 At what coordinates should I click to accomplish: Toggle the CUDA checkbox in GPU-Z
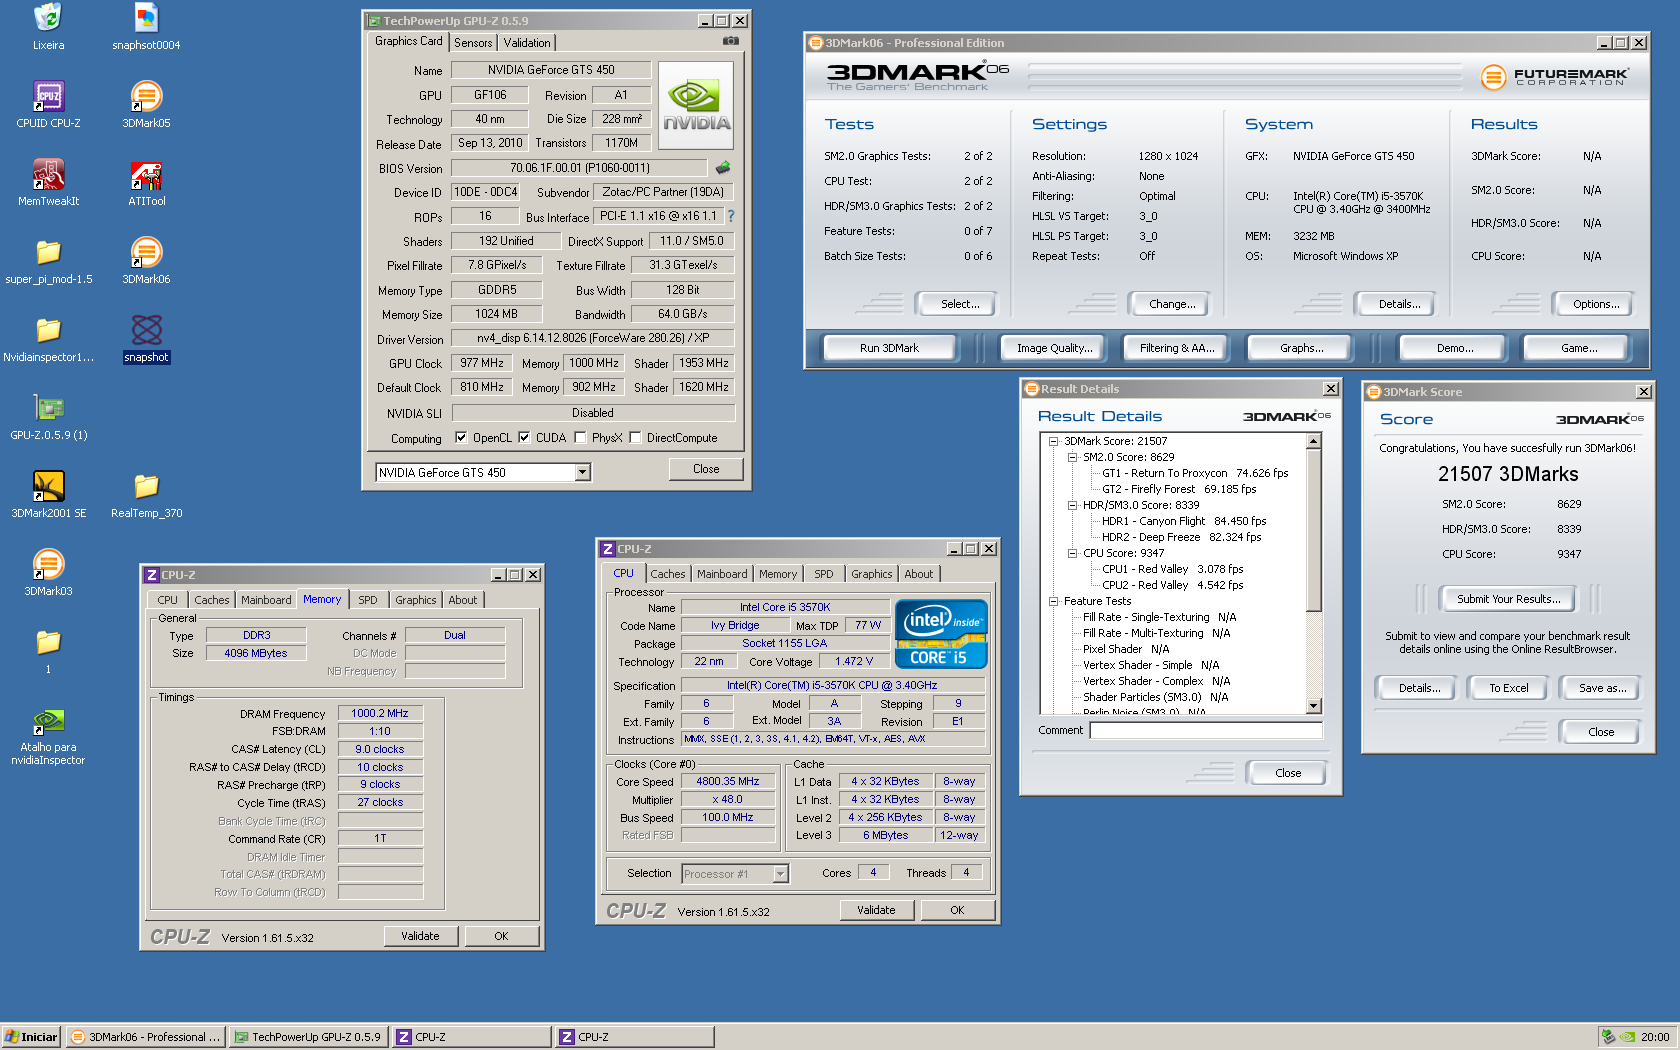pos(524,437)
